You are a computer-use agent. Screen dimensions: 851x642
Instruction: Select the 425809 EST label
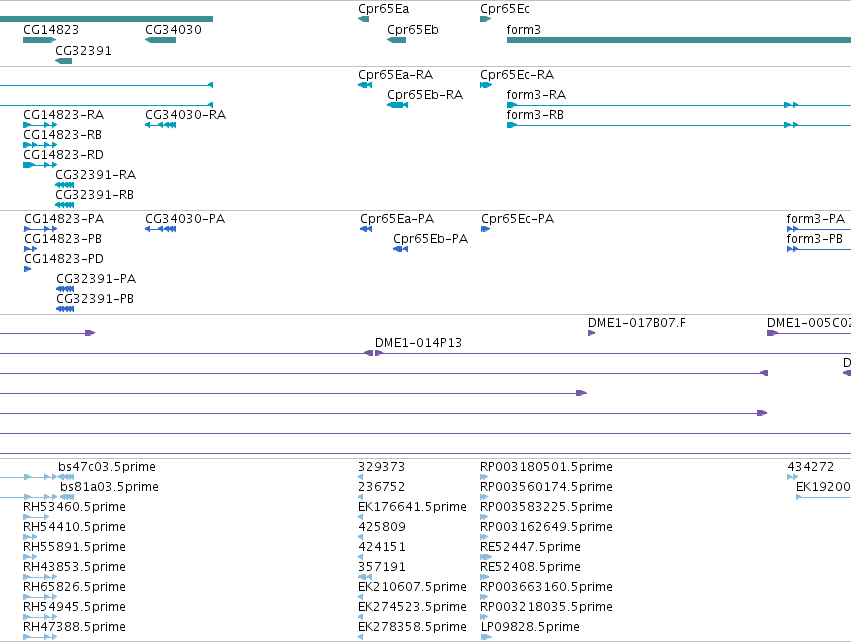click(382, 527)
